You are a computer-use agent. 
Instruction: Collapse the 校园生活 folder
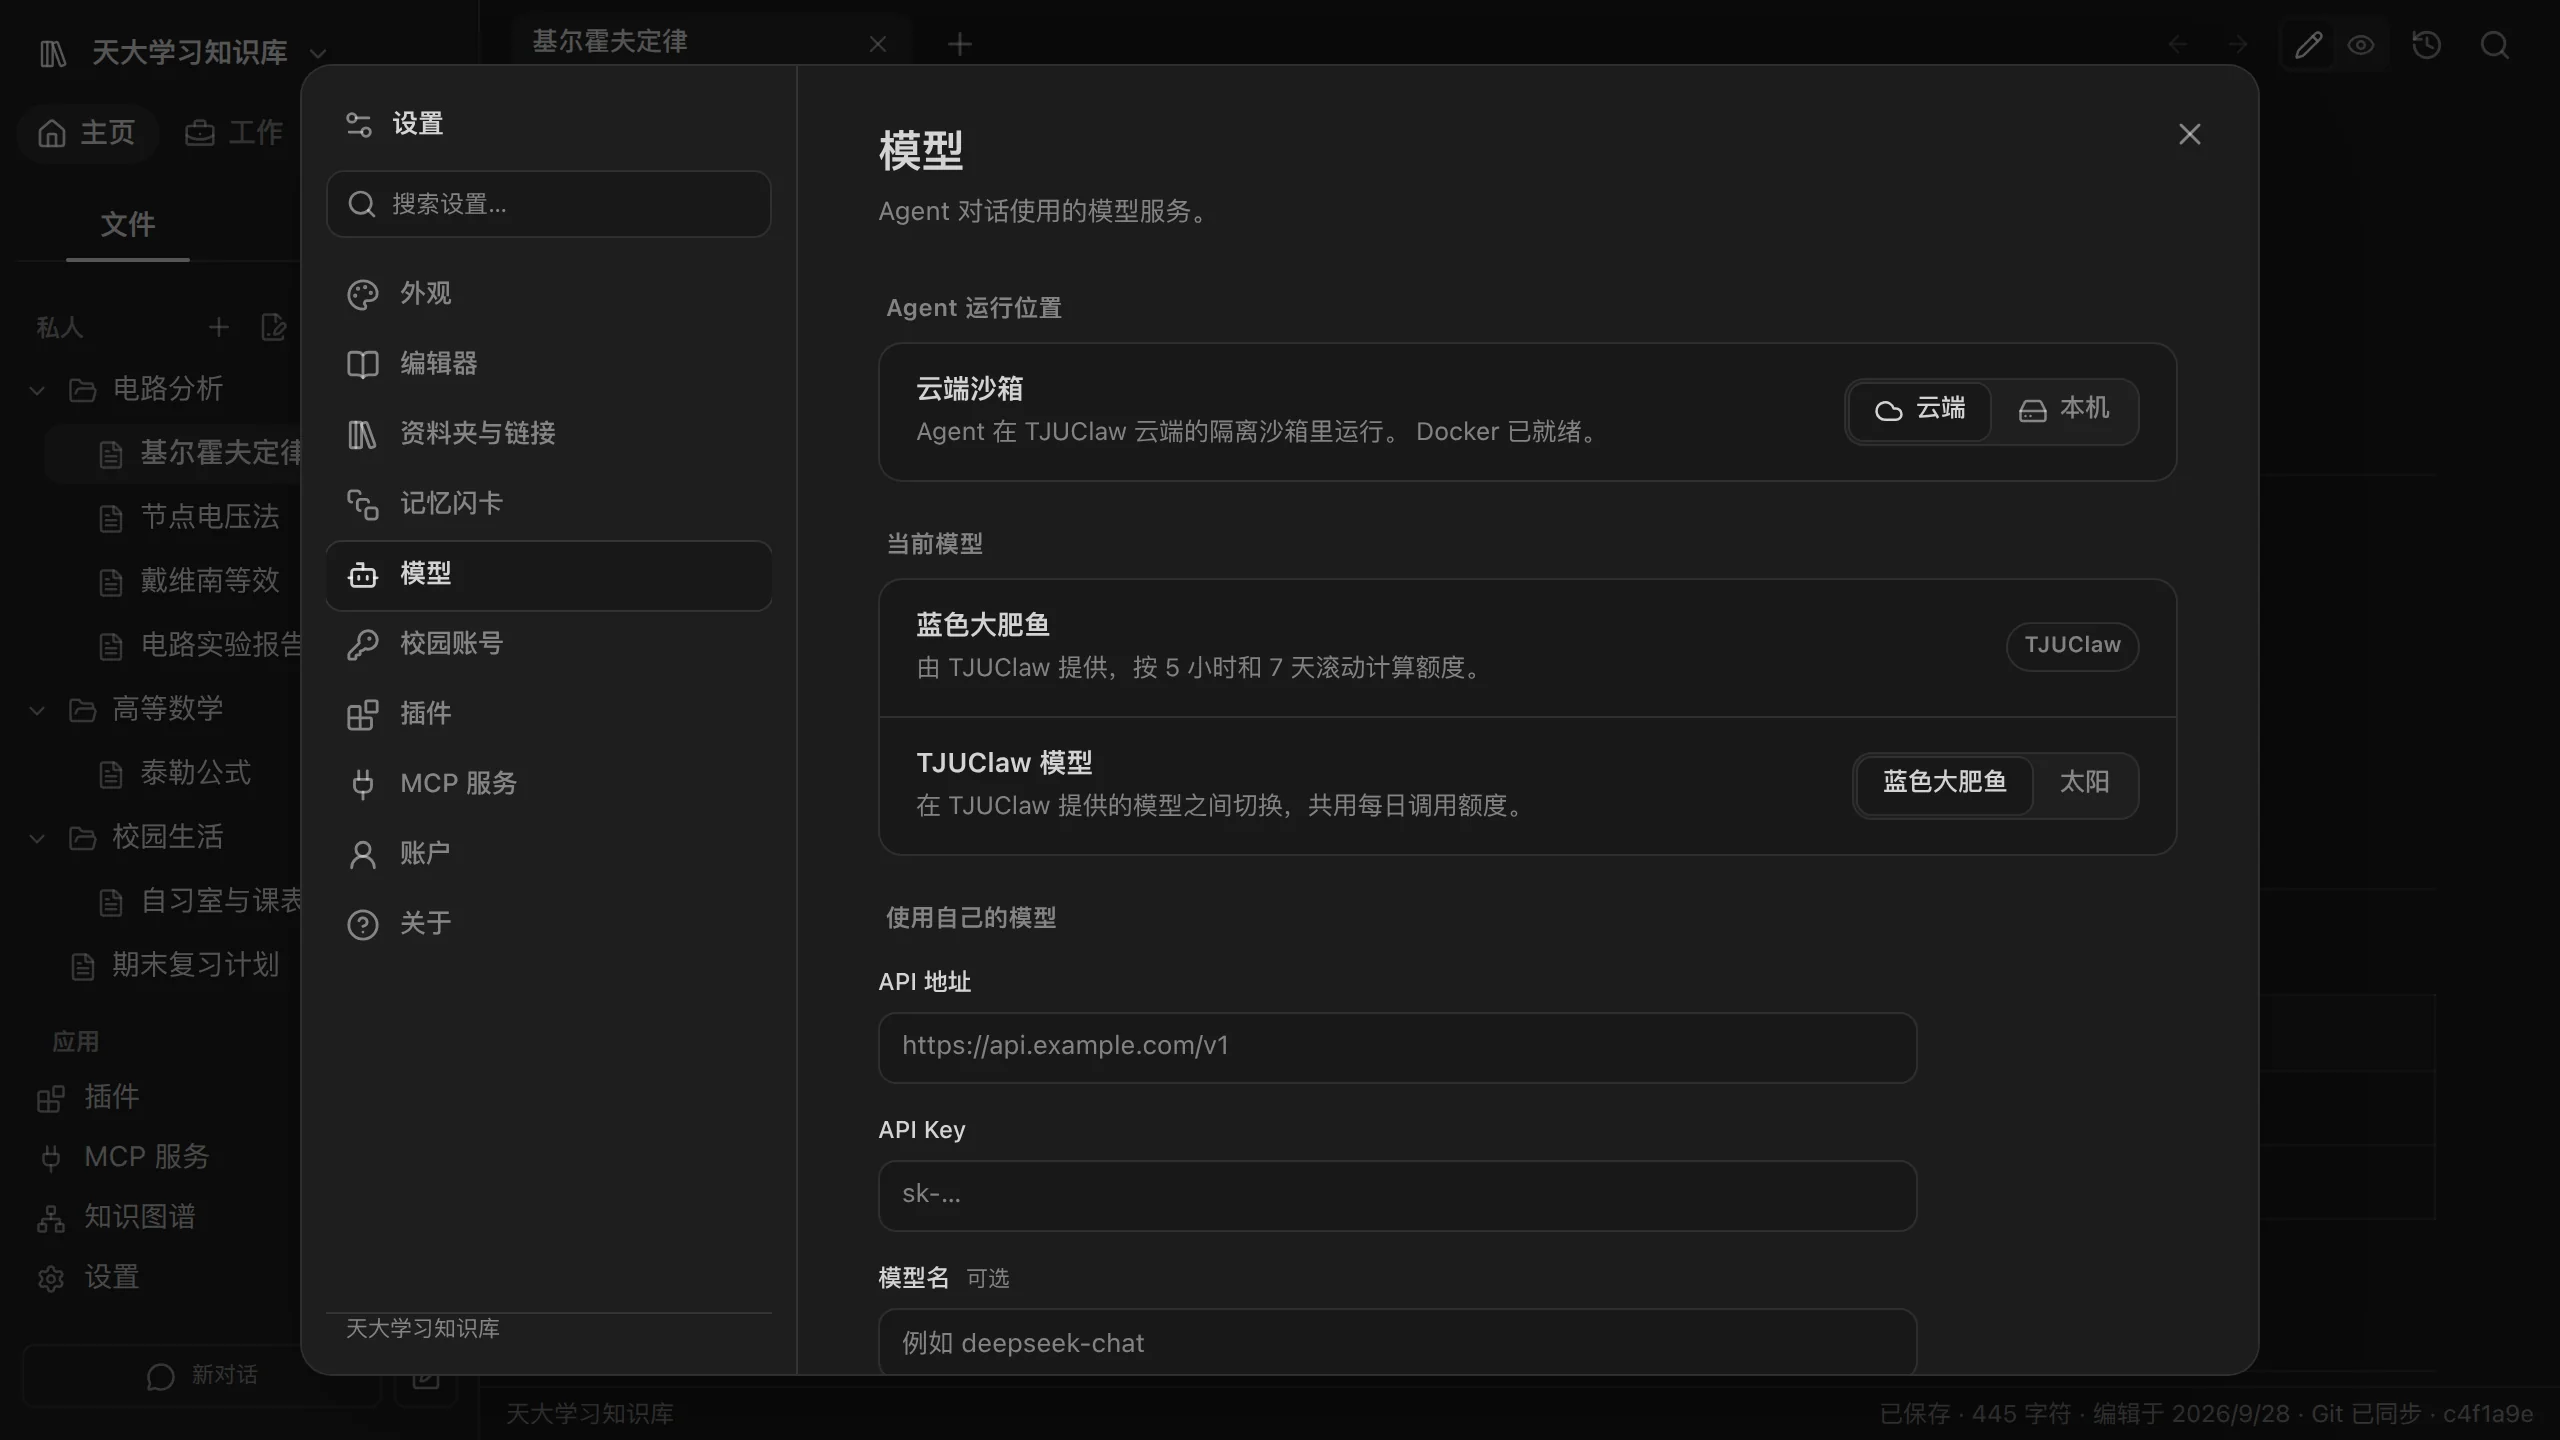(x=38, y=838)
